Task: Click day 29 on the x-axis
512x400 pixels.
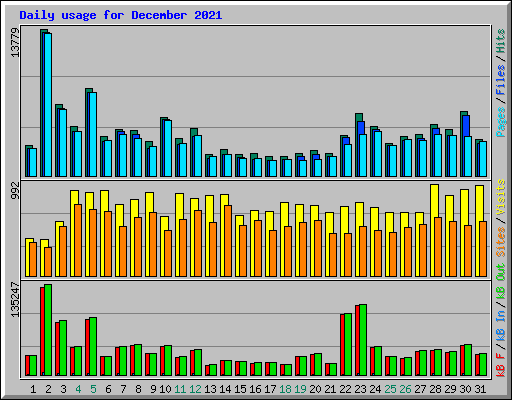Action: 450,389
